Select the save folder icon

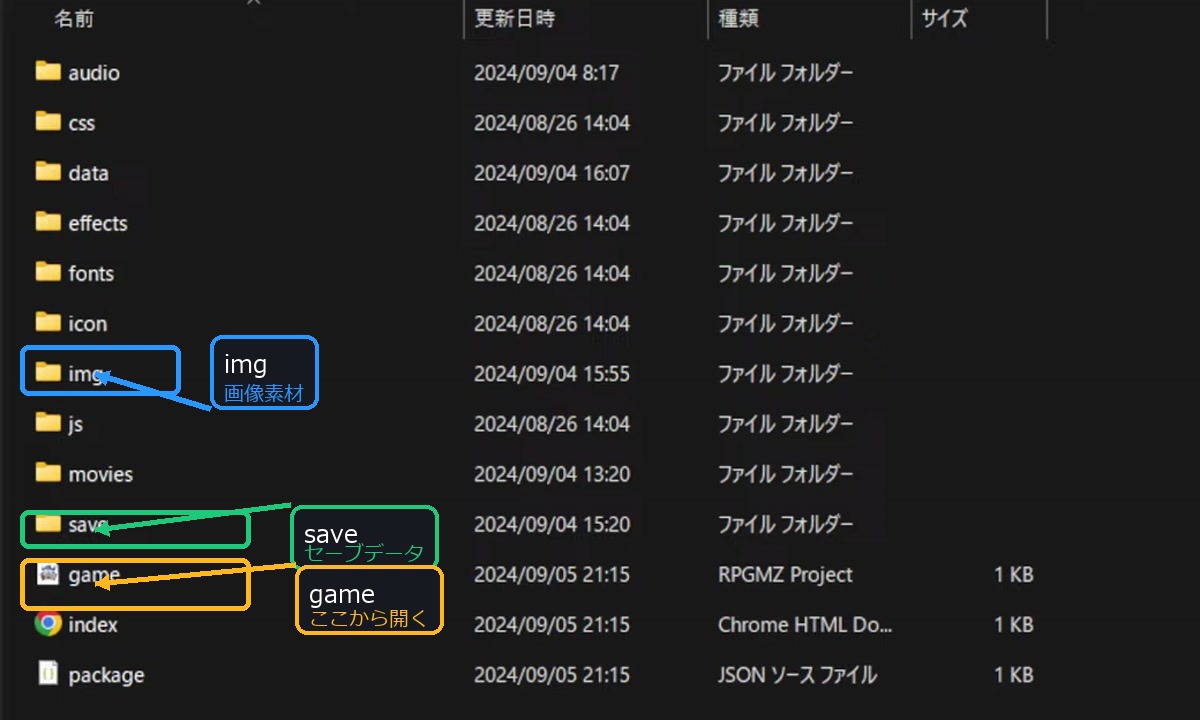pyautogui.click(x=48, y=523)
